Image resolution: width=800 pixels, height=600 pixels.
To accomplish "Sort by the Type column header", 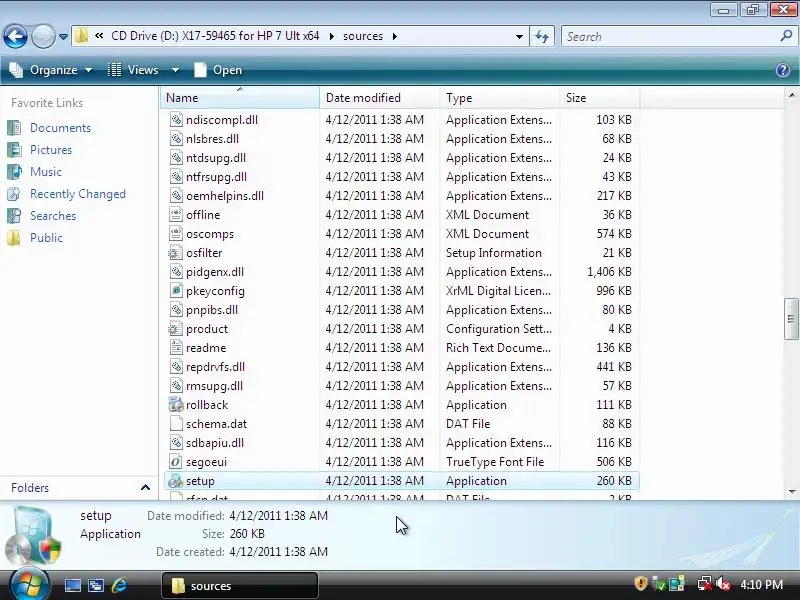I will coord(499,97).
